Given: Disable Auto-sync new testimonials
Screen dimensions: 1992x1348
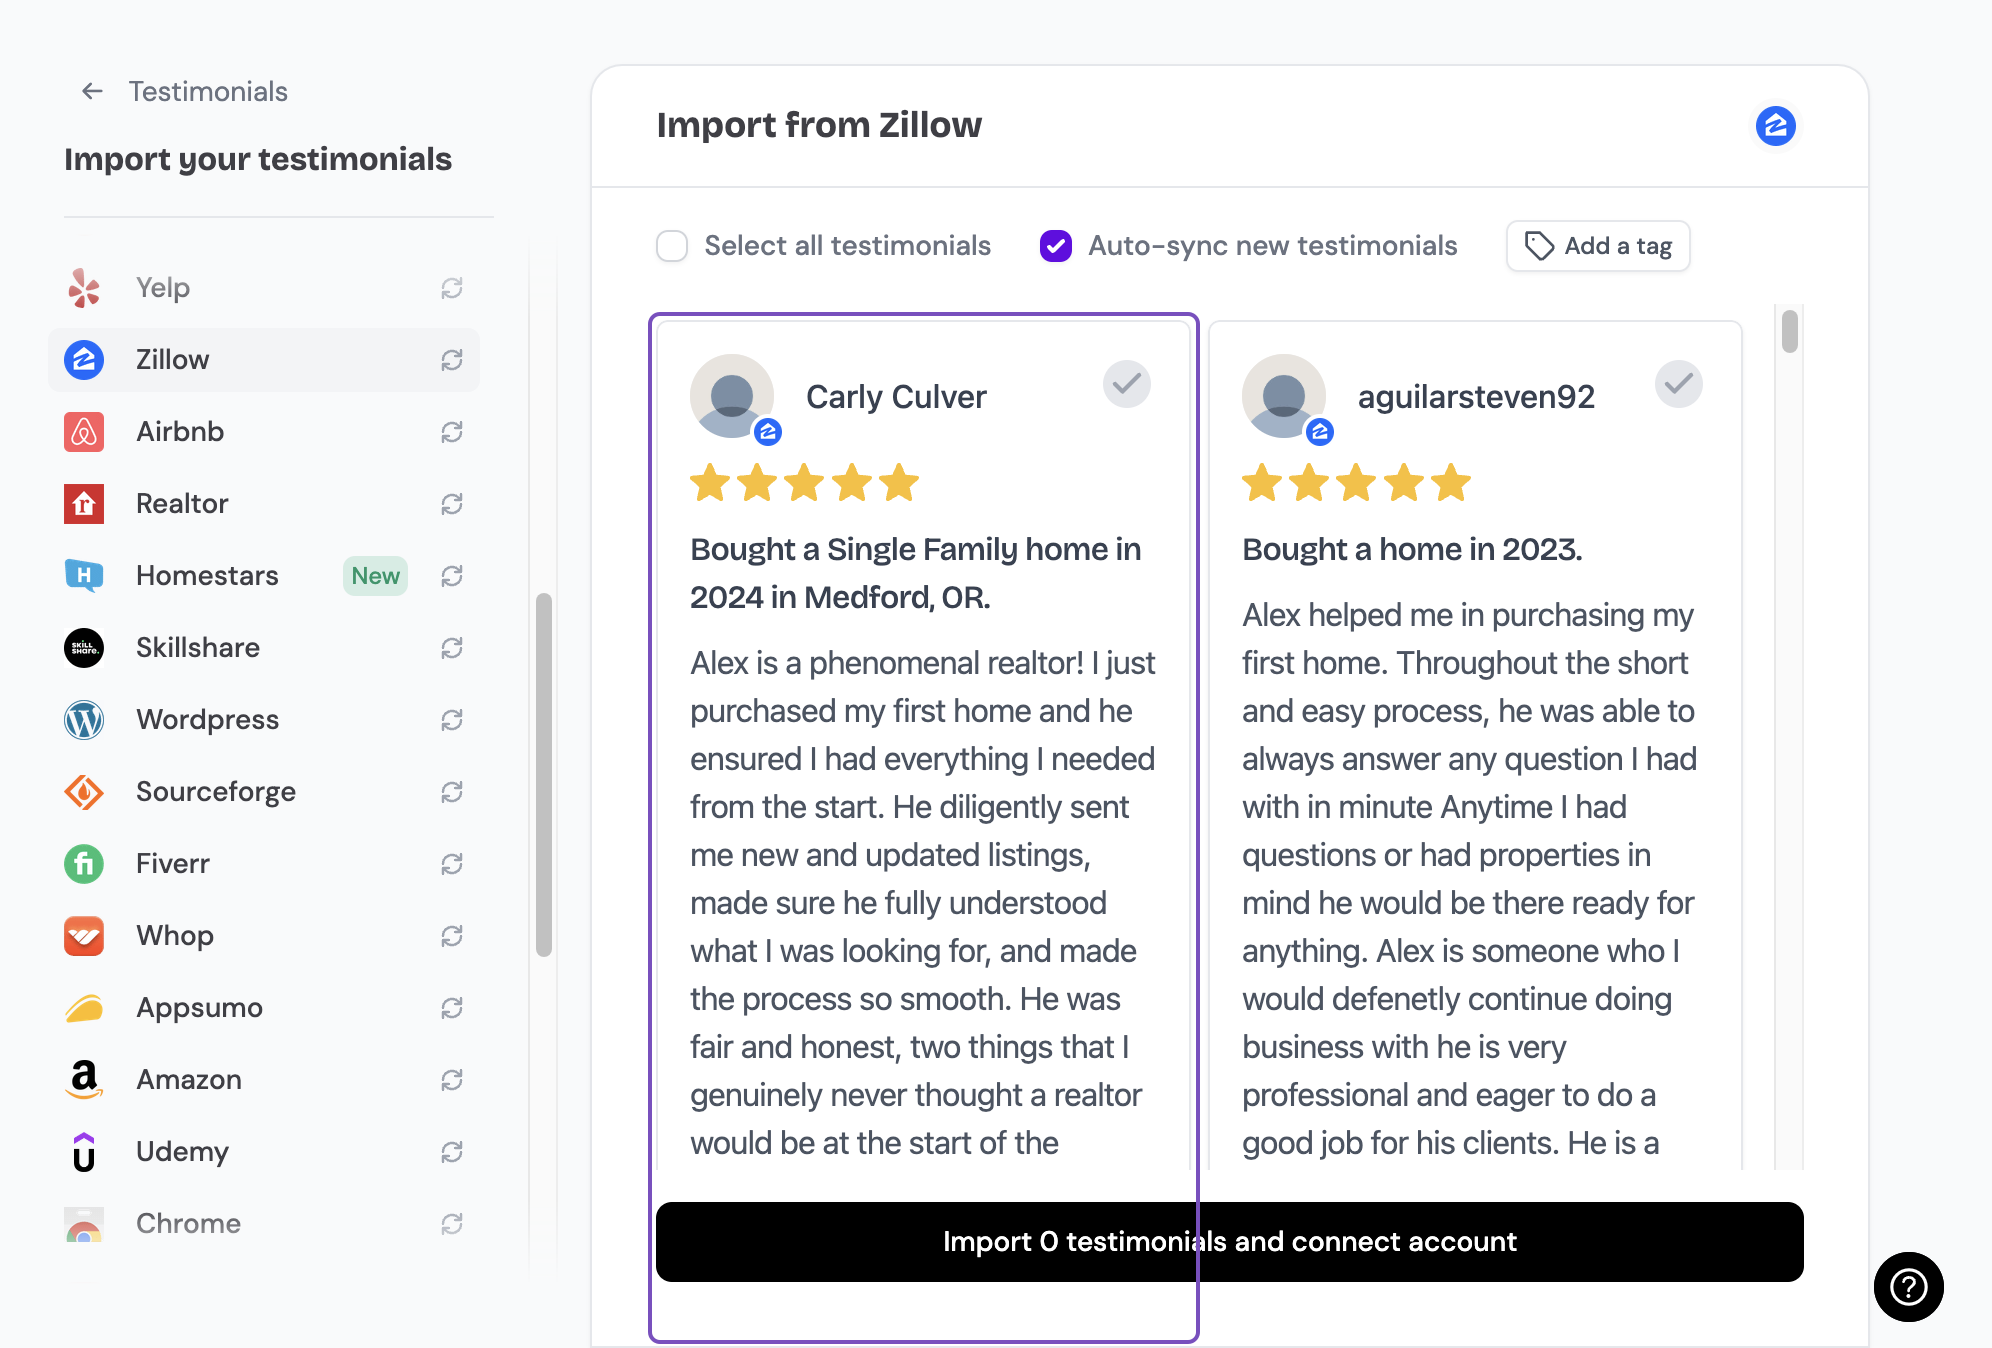Looking at the screenshot, I should tap(1056, 246).
